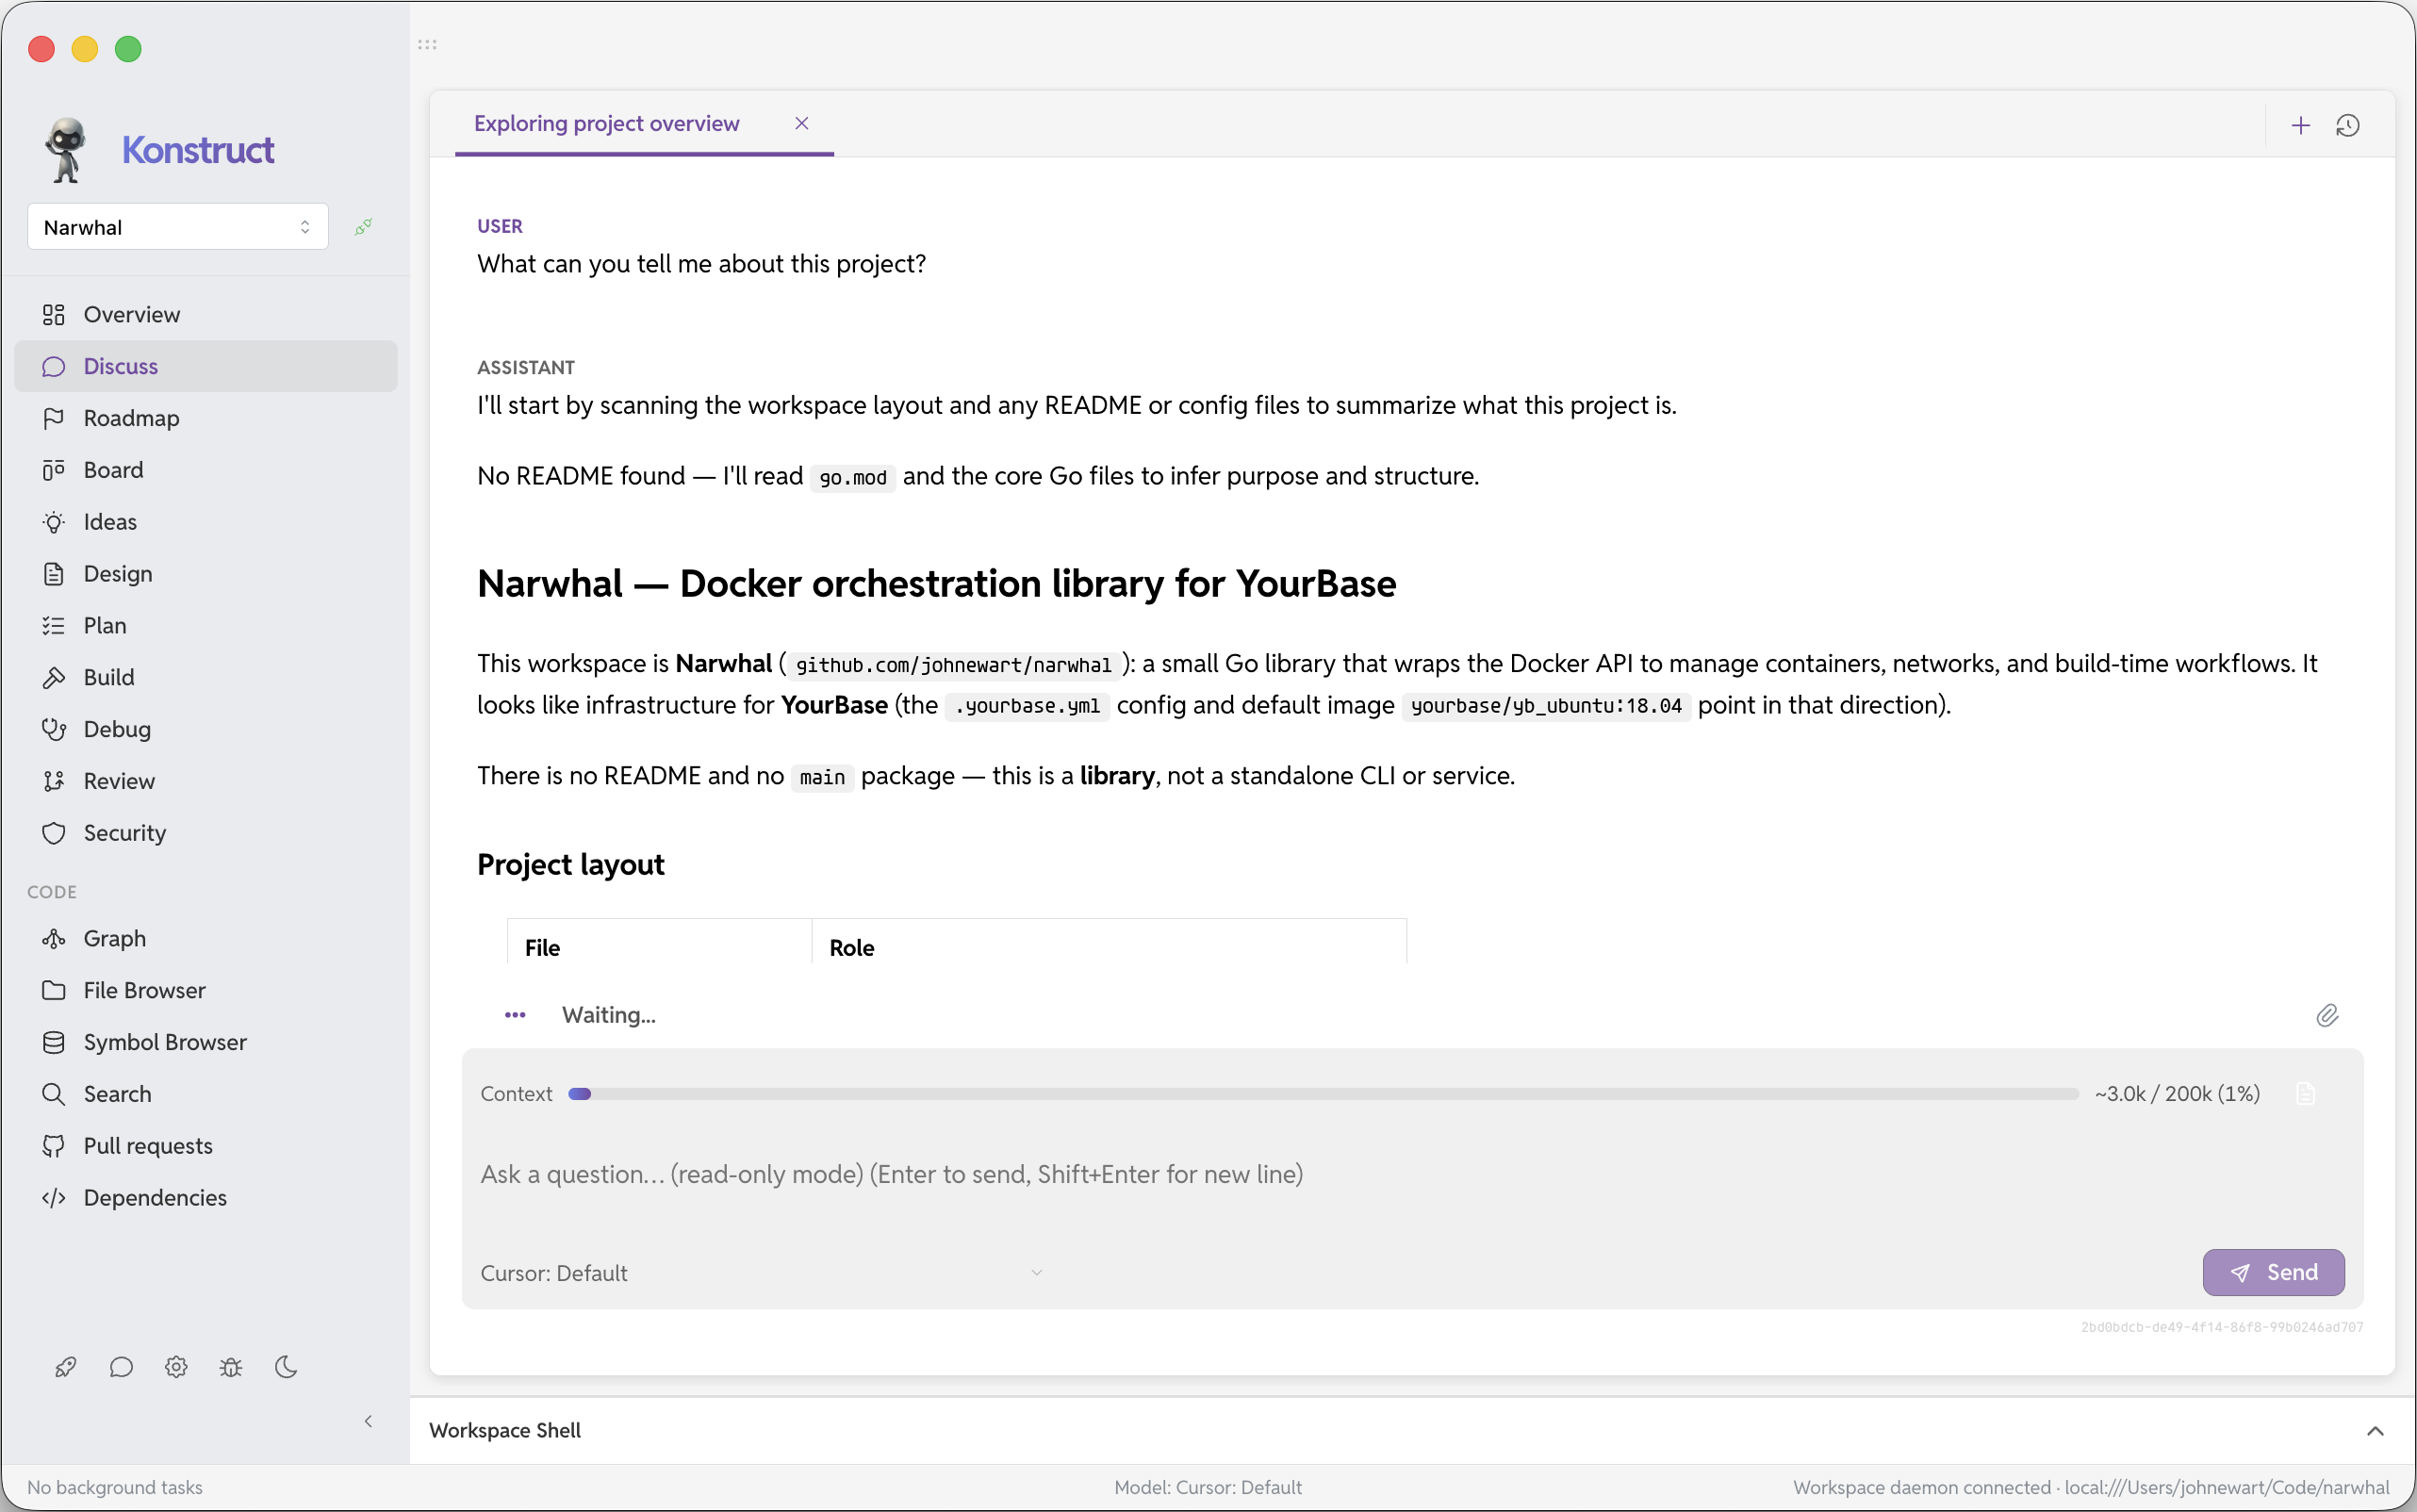This screenshot has width=2417, height=1512.
Task: Click the Review branch icon
Action: tap(53, 781)
